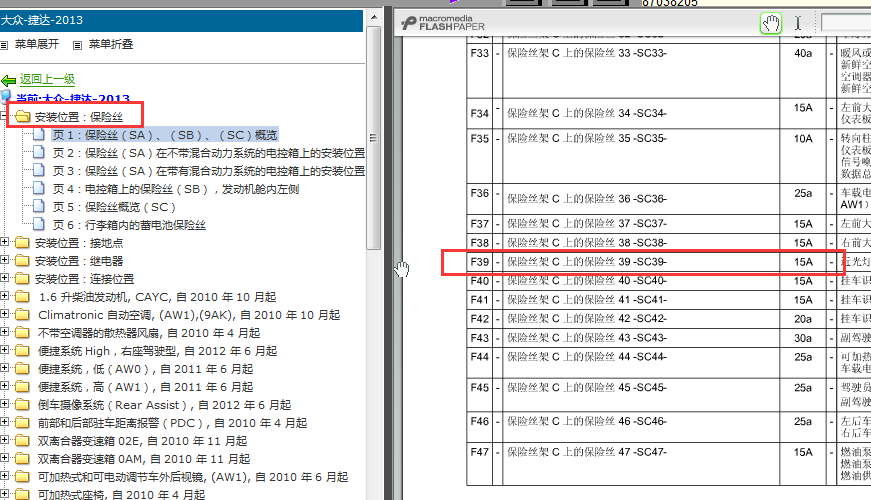Click folder icon of 不带空调器的散热器风扇
The width and height of the screenshot is (871, 500).
point(22,333)
